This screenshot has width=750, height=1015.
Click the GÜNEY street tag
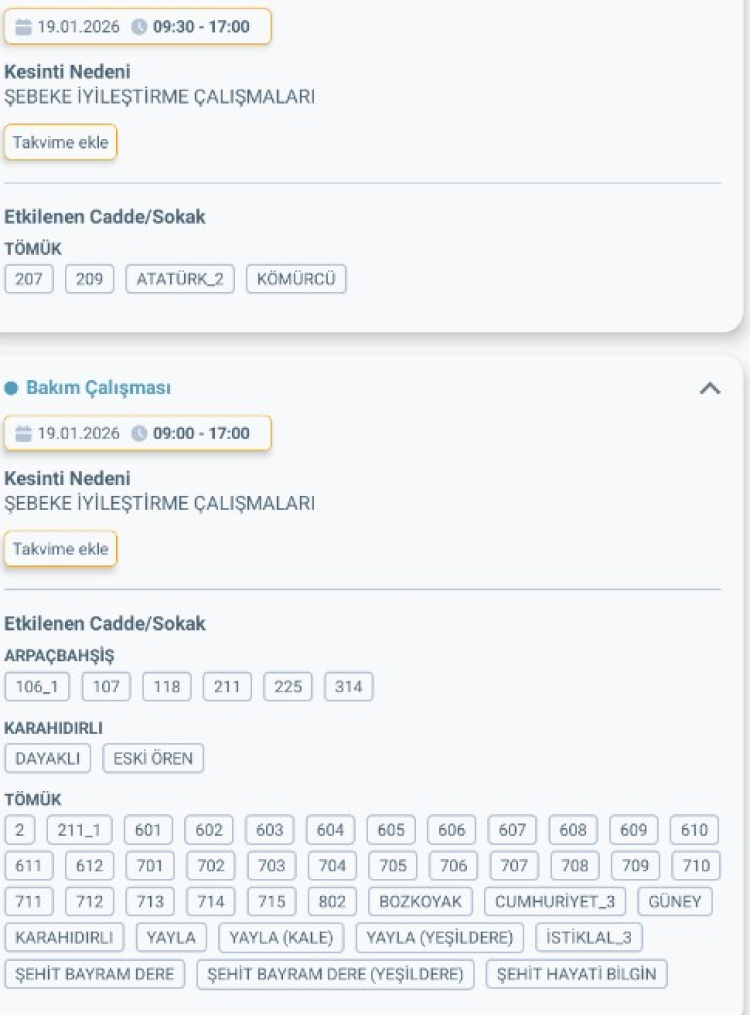(x=675, y=902)
